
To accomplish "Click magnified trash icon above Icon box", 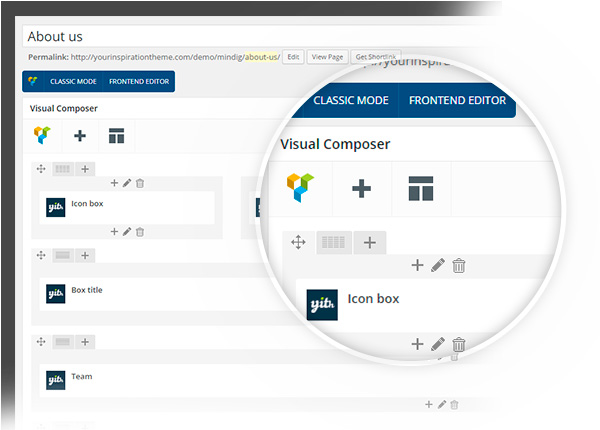I will tap(458, 265).
